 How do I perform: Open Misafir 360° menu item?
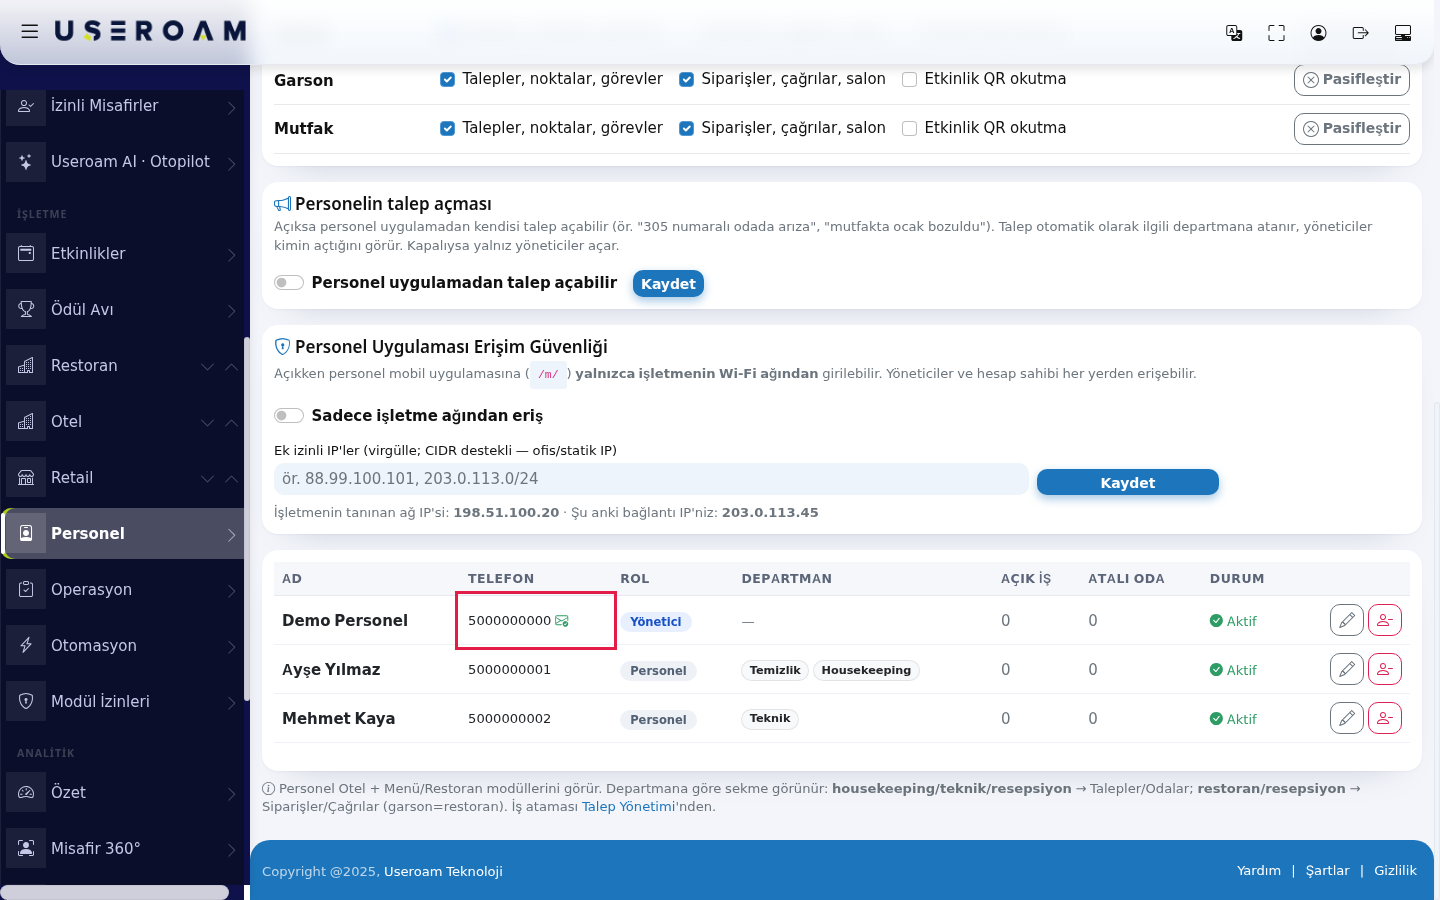[x=124, y=849]
